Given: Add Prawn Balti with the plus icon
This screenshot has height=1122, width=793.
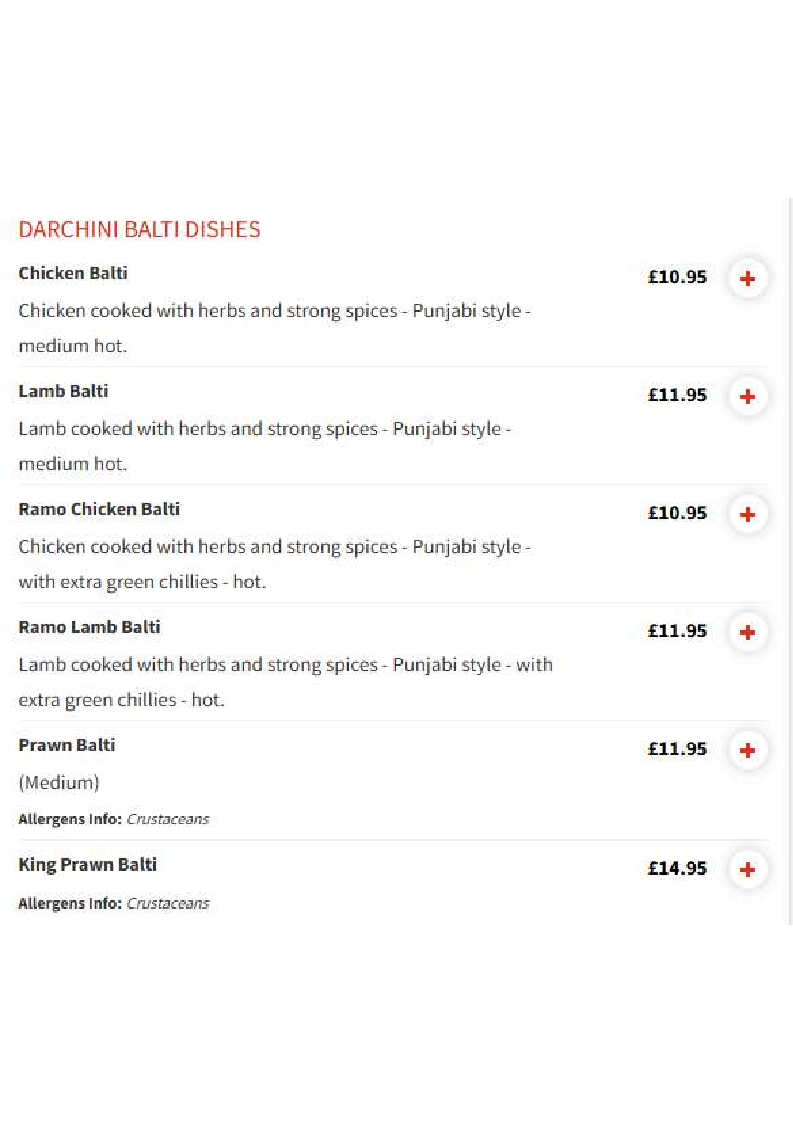Looking at the screenshot, I should 747,751.
